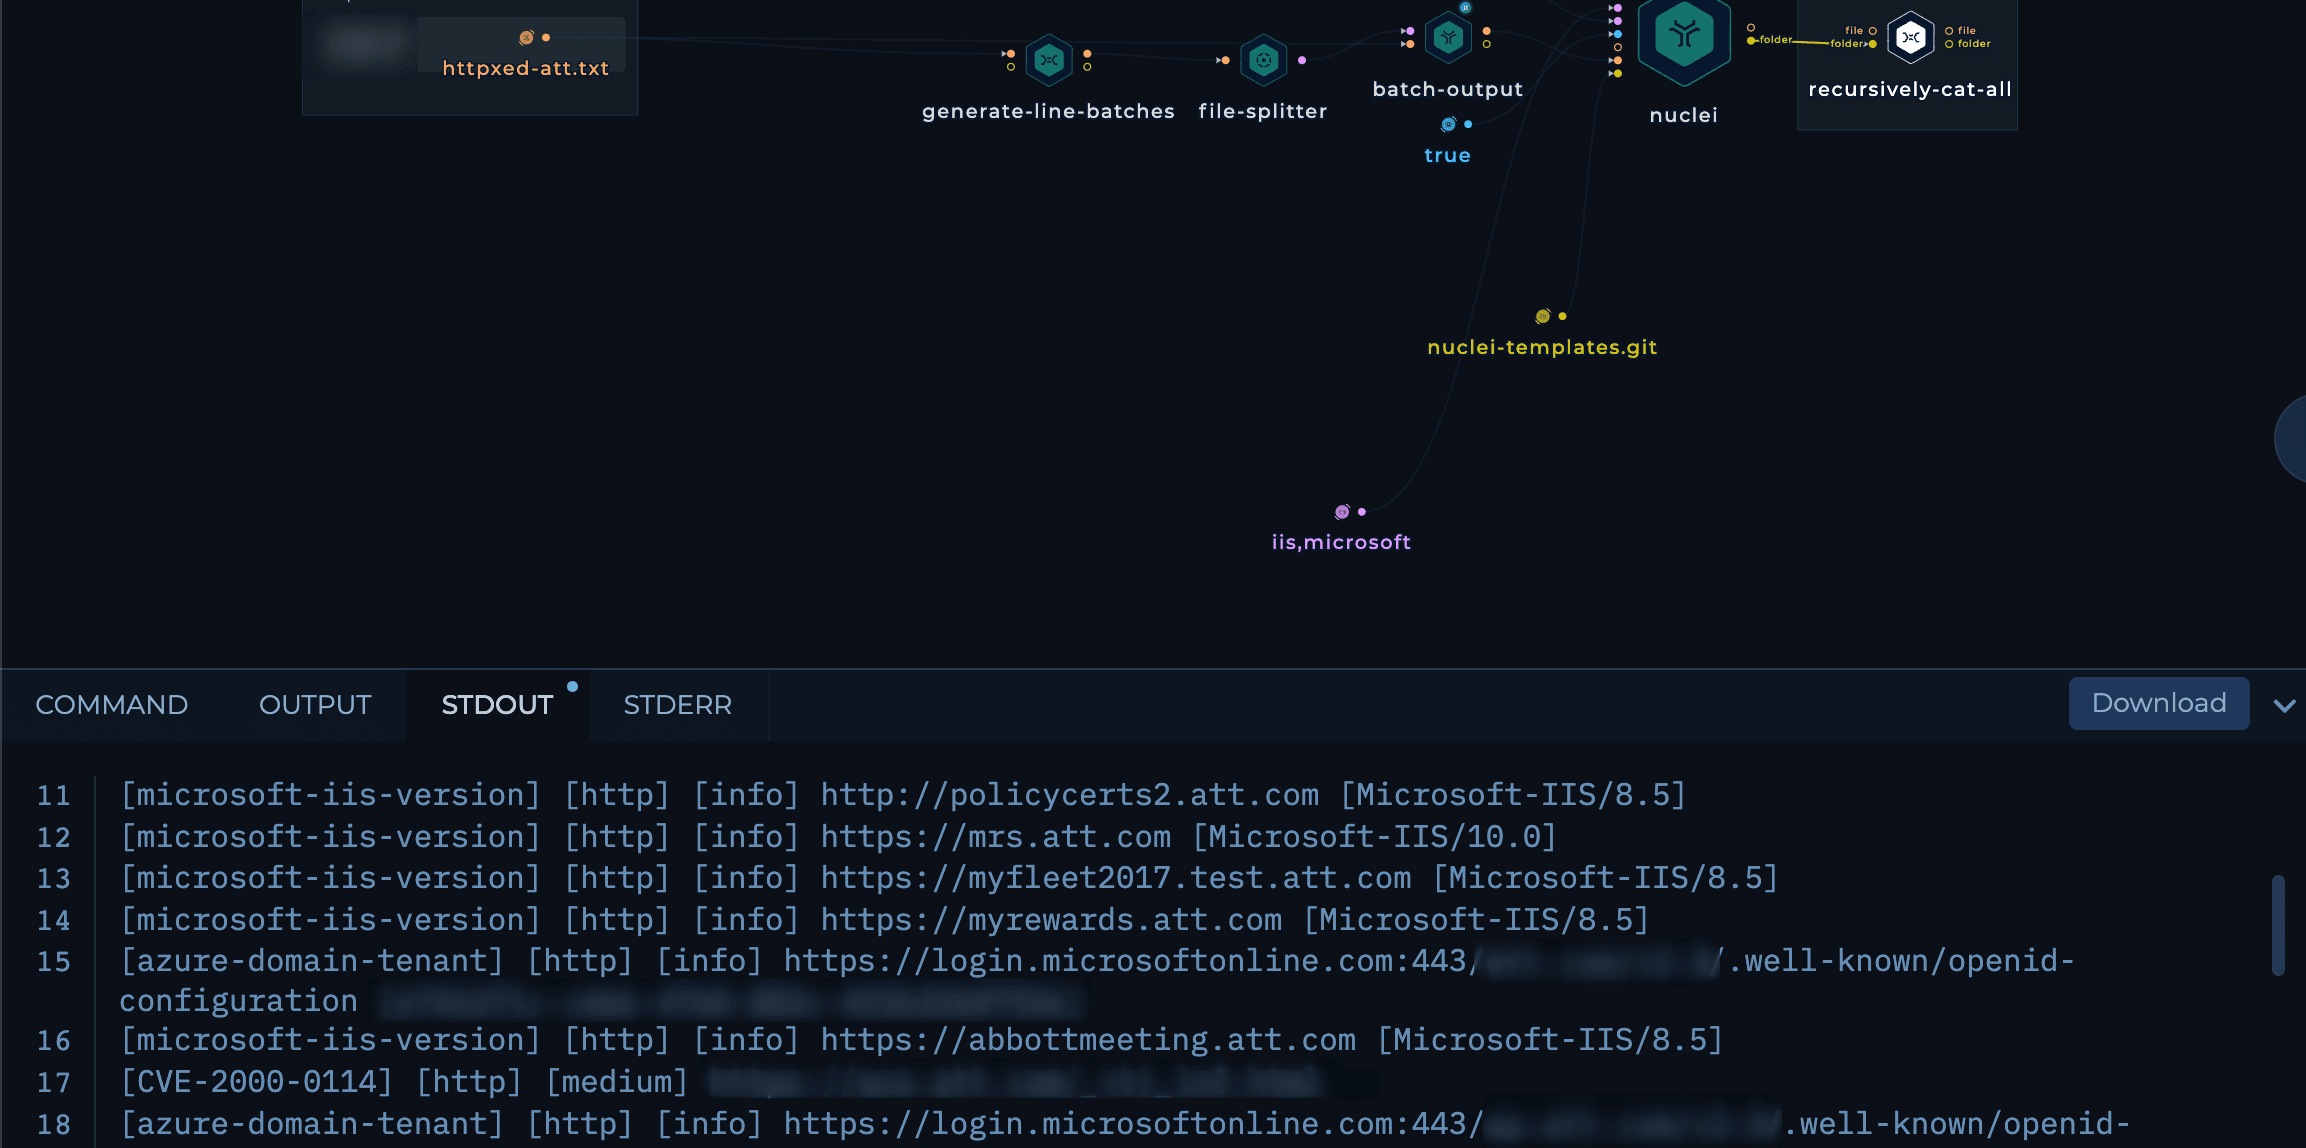Click line 16 abbottmeeting.att.com result
This screenshot has width=2306, height=1148.
(x=921, y=1040)
